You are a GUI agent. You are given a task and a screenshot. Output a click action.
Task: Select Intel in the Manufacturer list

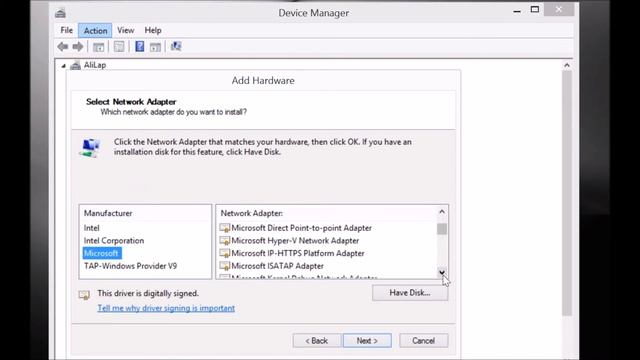(x=91, y=228)
